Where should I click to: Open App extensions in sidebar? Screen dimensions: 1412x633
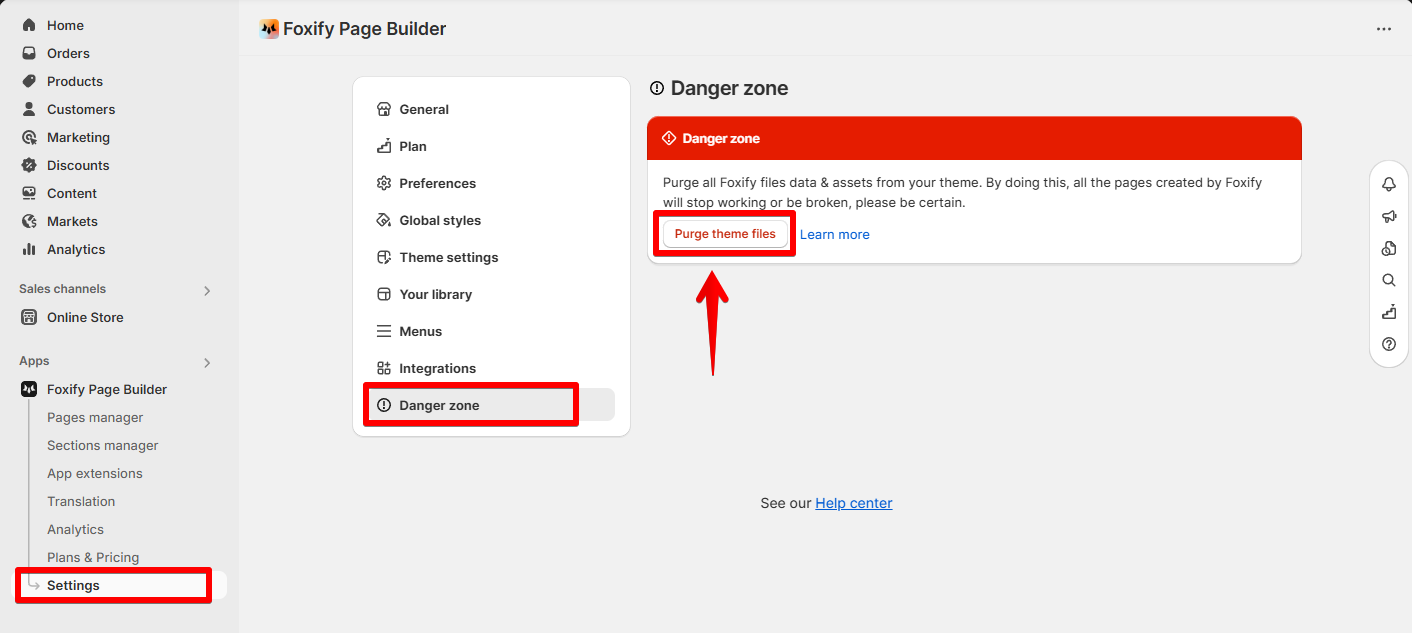[x=95, y=473]
